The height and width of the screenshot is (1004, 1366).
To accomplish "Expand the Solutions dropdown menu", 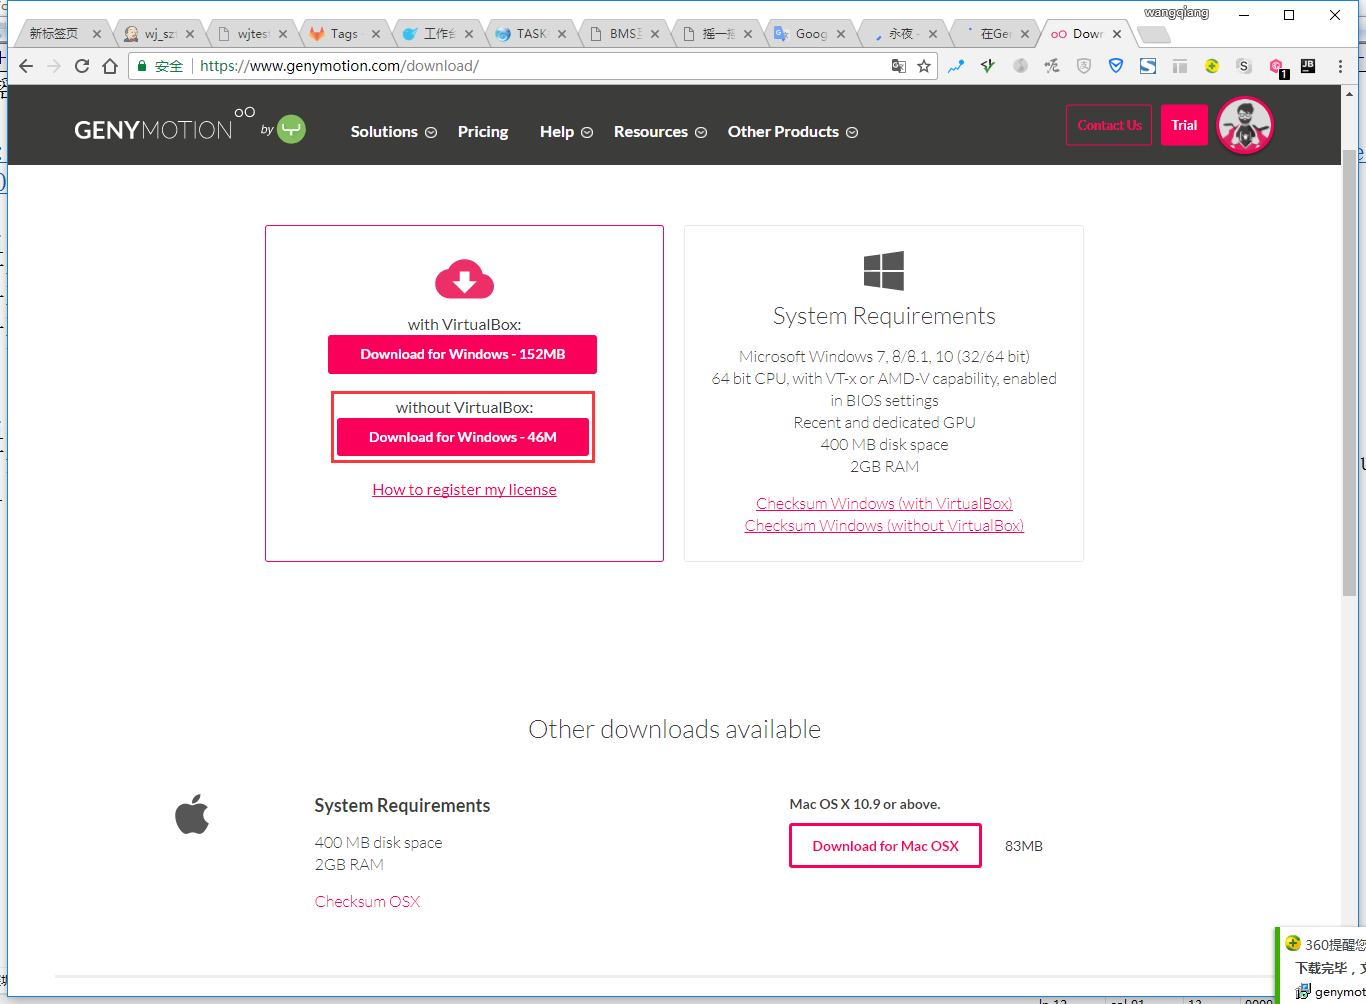I will pos(393,132).
